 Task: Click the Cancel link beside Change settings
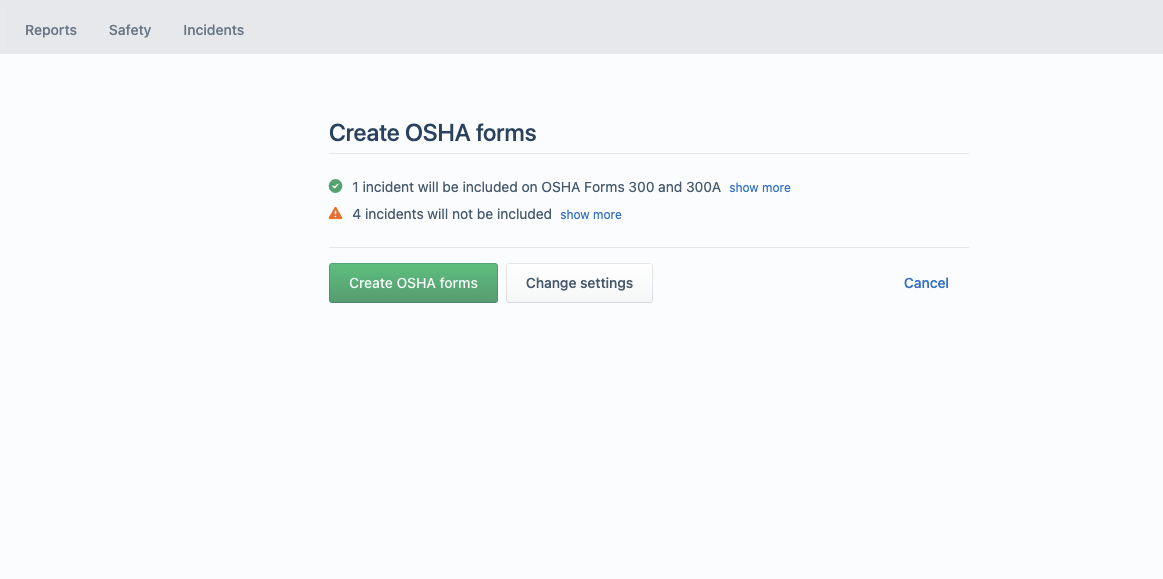pyautogui.click(x=926, y=282)
